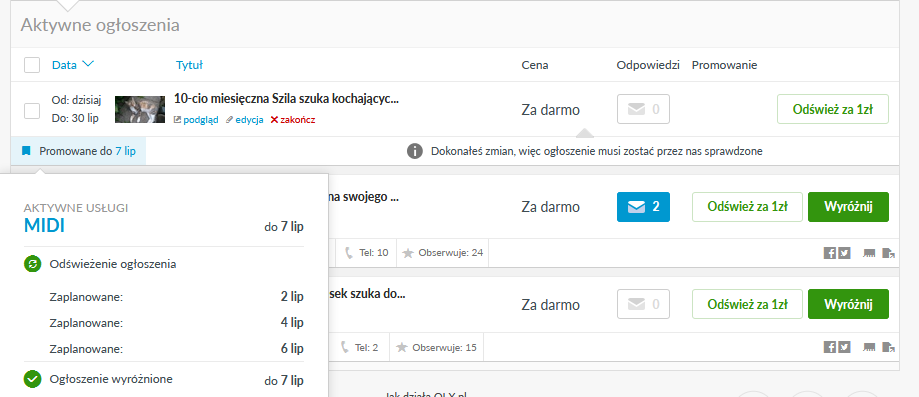Click the green checkmark by Ogłoszenie wyróżnione
The image size is (919, 397).
[32, 379]
